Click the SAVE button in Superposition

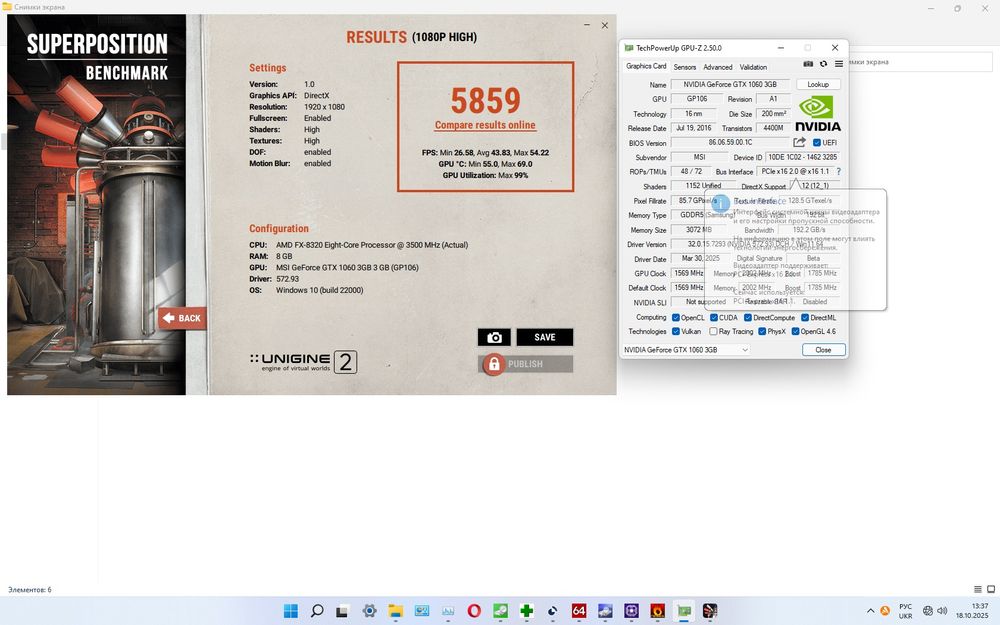[545, 337]
